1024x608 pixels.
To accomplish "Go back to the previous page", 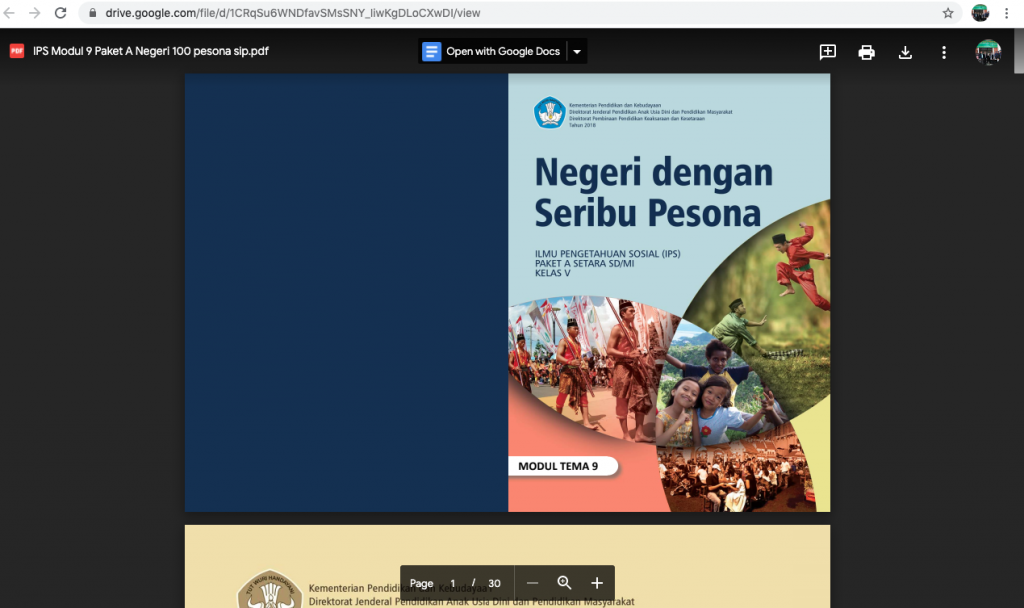I will coord(11,13).
